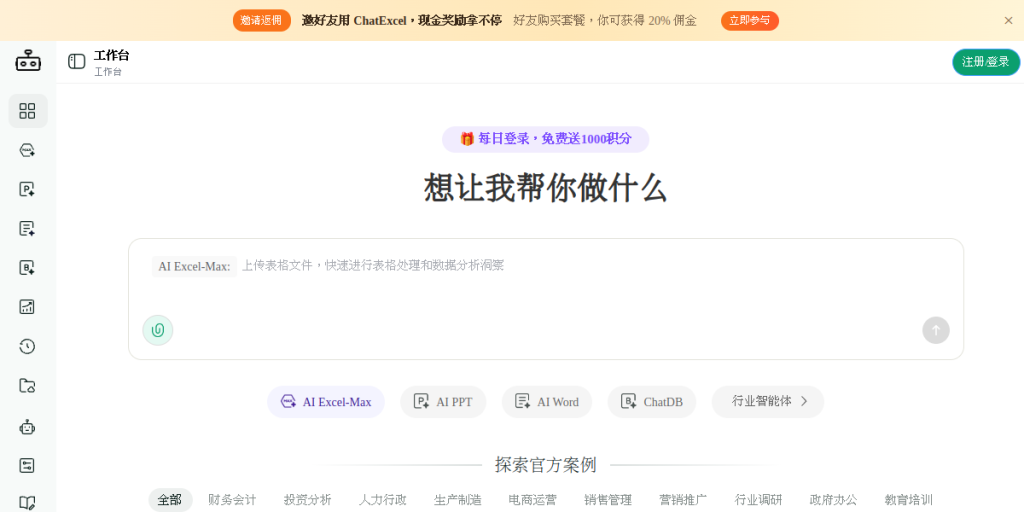Select the 全部 category tab
The width and height of the screenshot is (1024, 512).
(170, 500)
